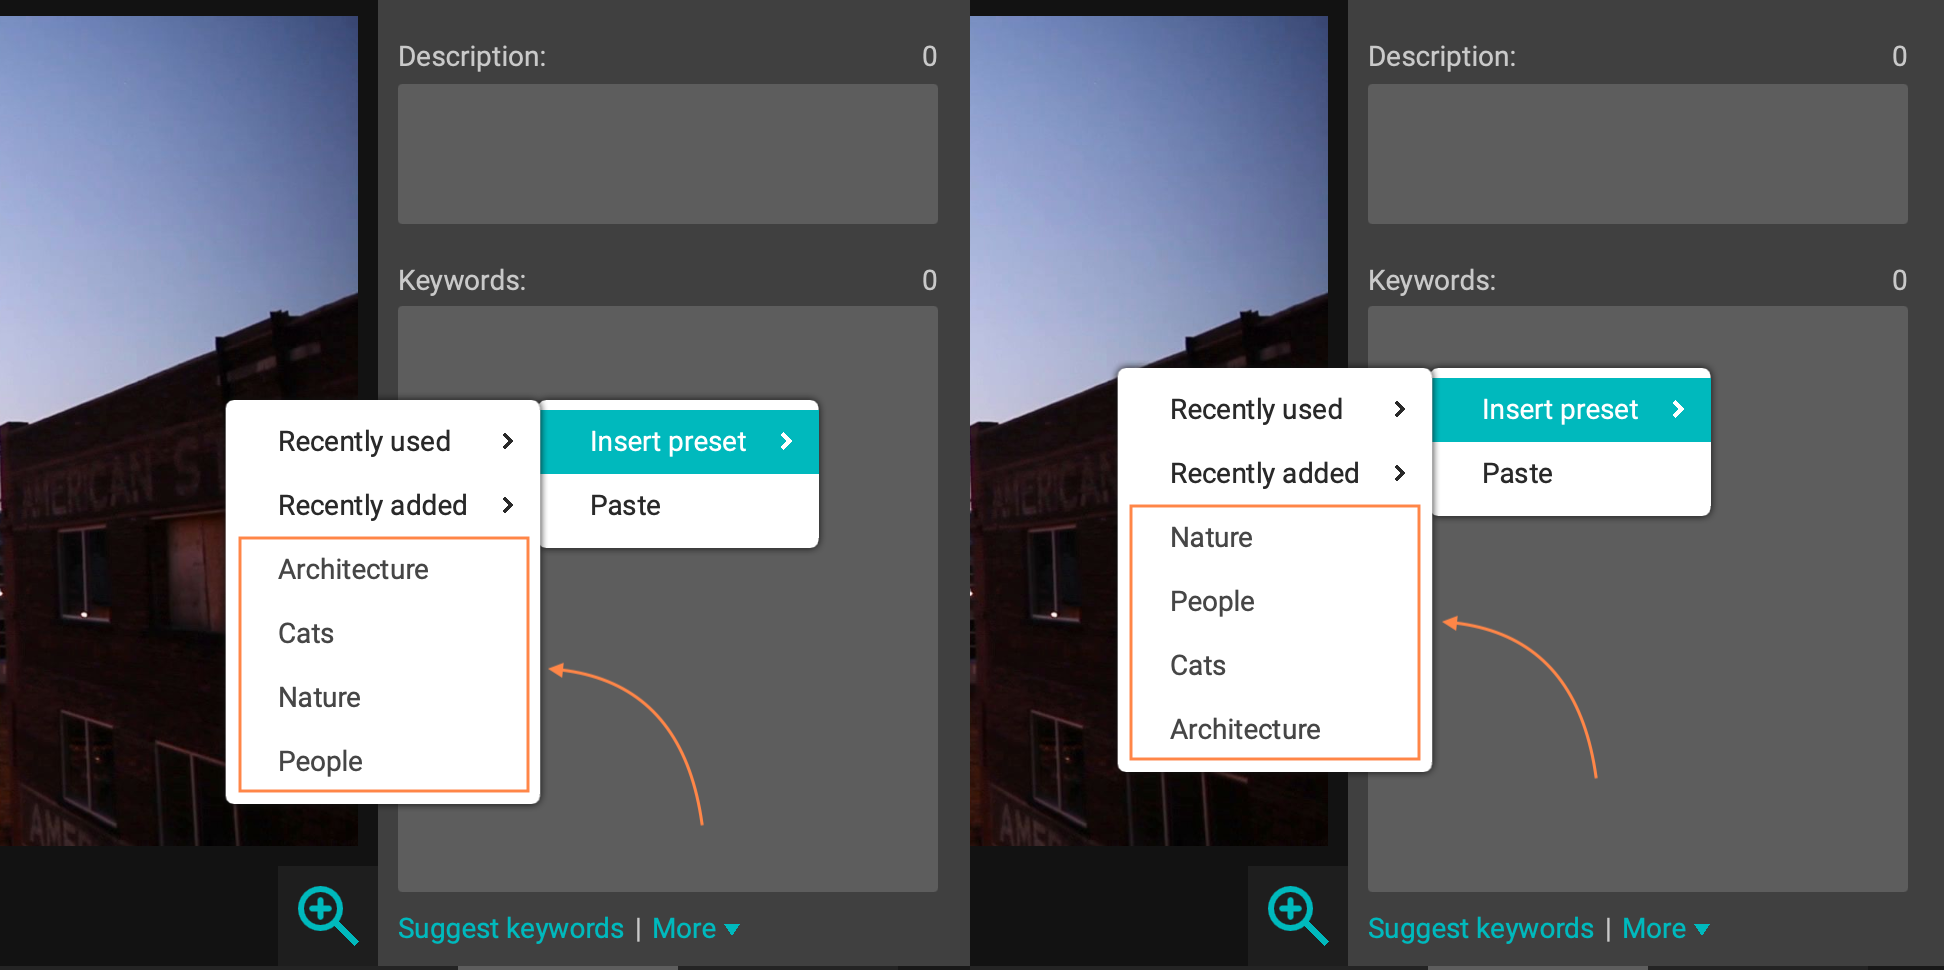Pick People preset in the left menu
This screenshot has height=970, width=1948.
tap(320, 761)
